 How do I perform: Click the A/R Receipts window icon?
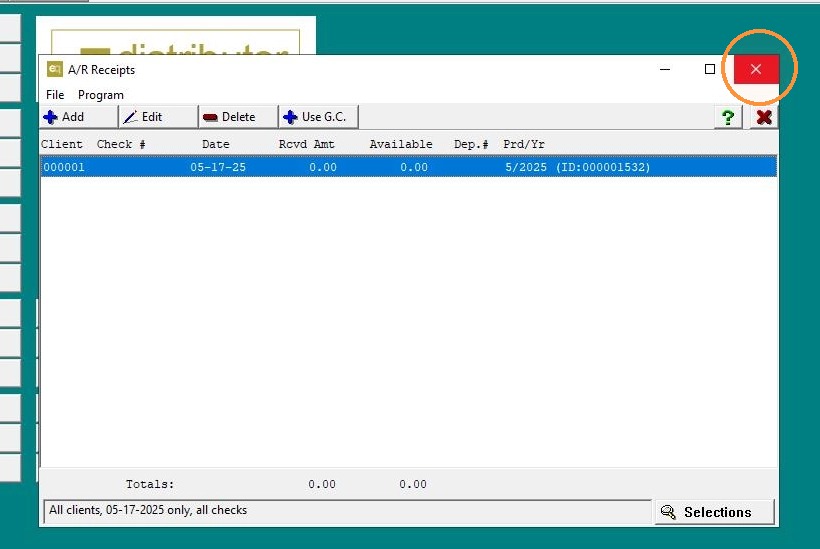pos(54,69)
